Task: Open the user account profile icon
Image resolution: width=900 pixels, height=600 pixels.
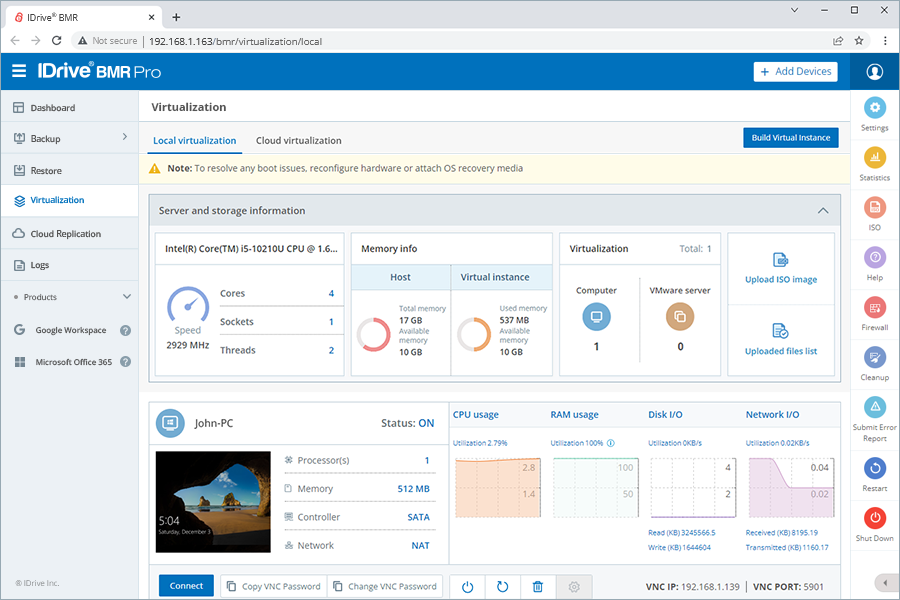Action: pos(874,72)
